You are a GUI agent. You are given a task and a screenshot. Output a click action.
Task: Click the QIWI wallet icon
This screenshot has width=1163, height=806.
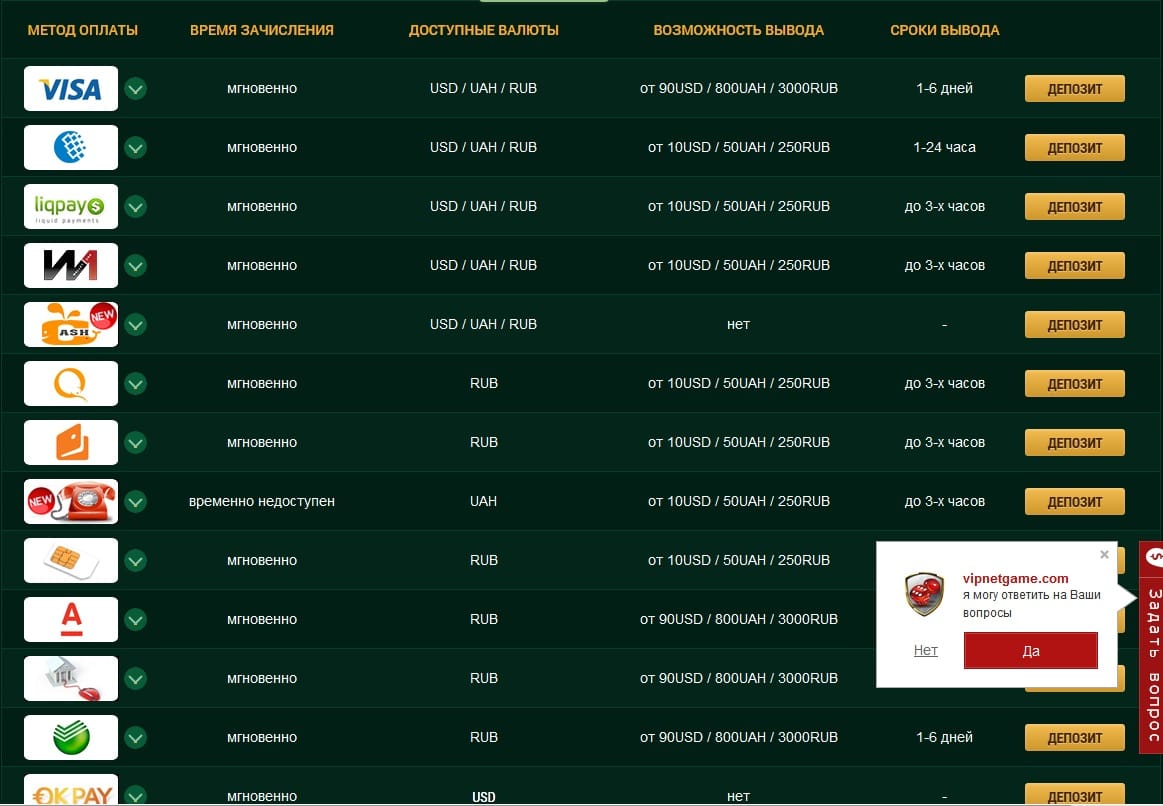point(70,384)
